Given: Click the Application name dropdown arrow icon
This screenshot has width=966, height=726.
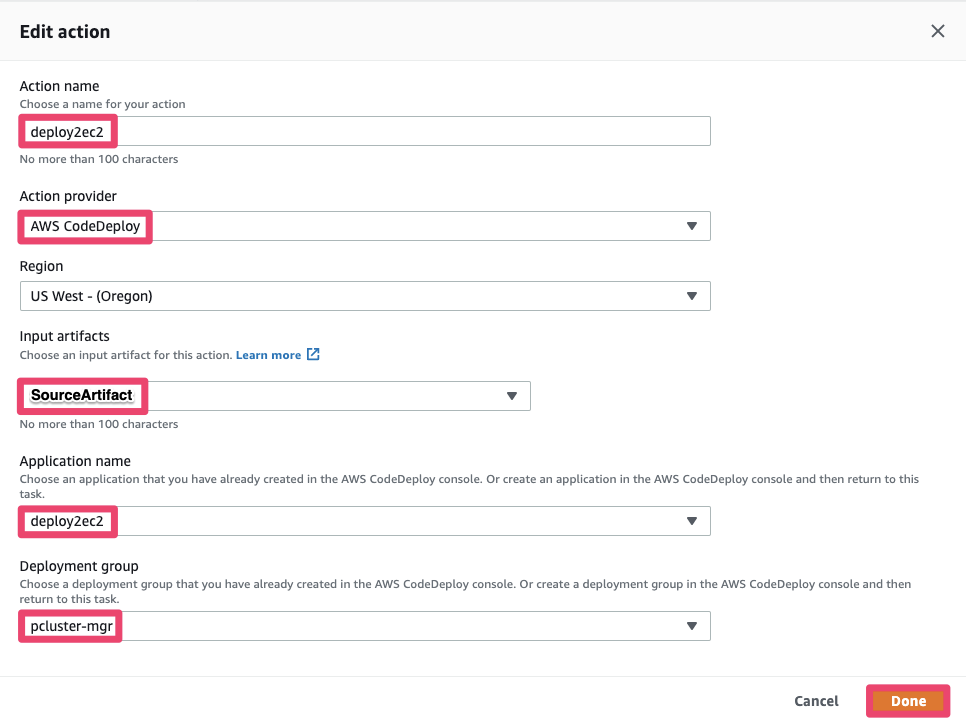Looking at the screenshot, I should tap(691, 521).
